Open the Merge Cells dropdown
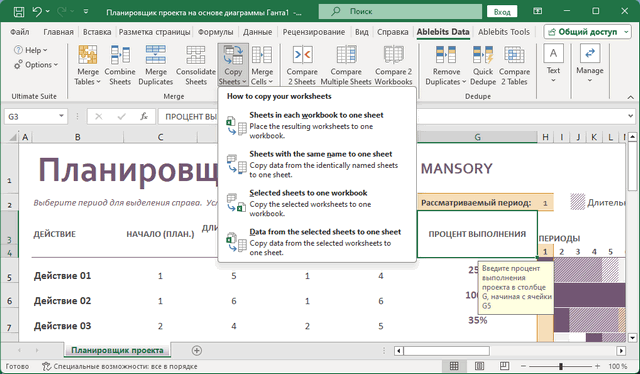Viewport: 640px width, 374px height. [x=262, y=65]
